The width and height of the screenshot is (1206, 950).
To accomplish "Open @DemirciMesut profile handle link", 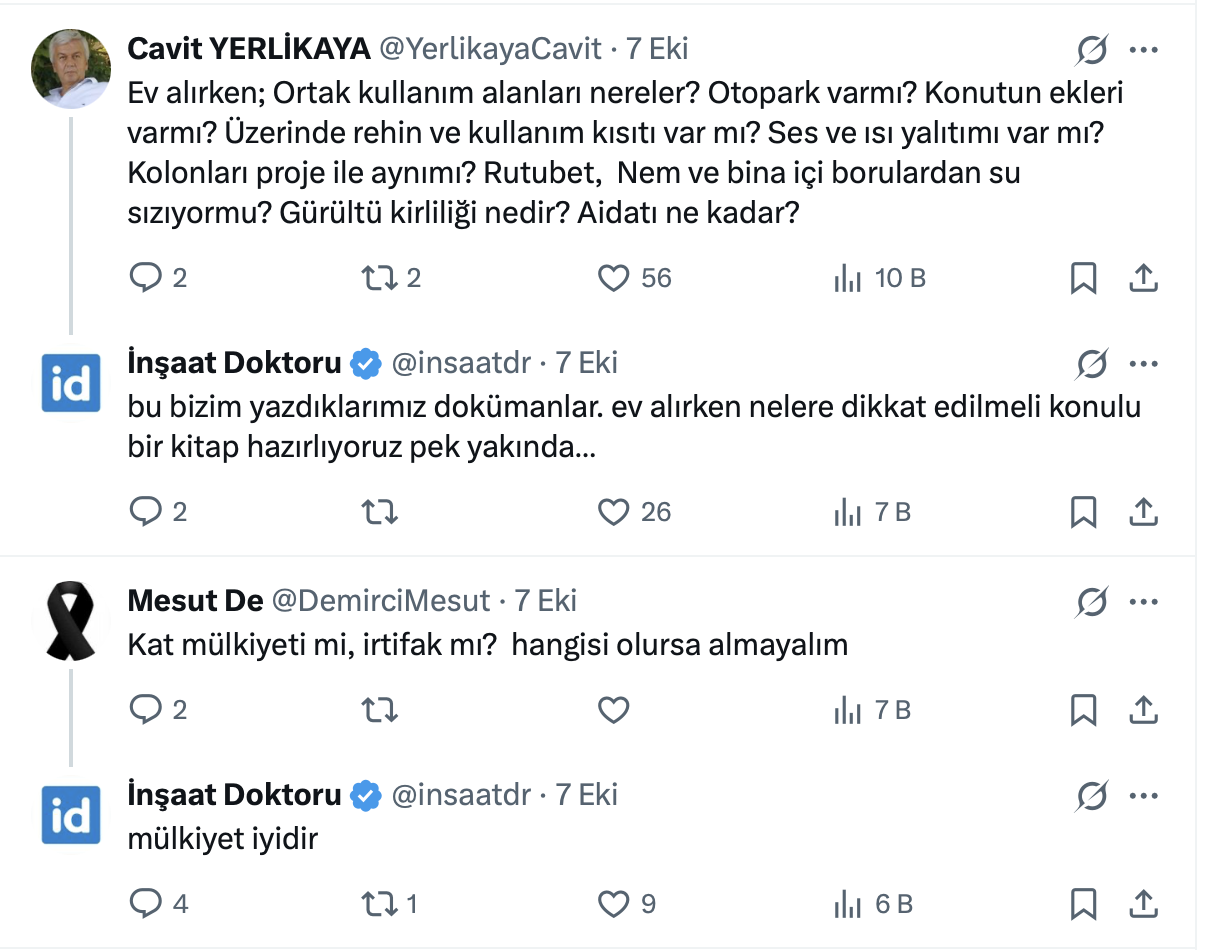I will (x=381, y=601).
